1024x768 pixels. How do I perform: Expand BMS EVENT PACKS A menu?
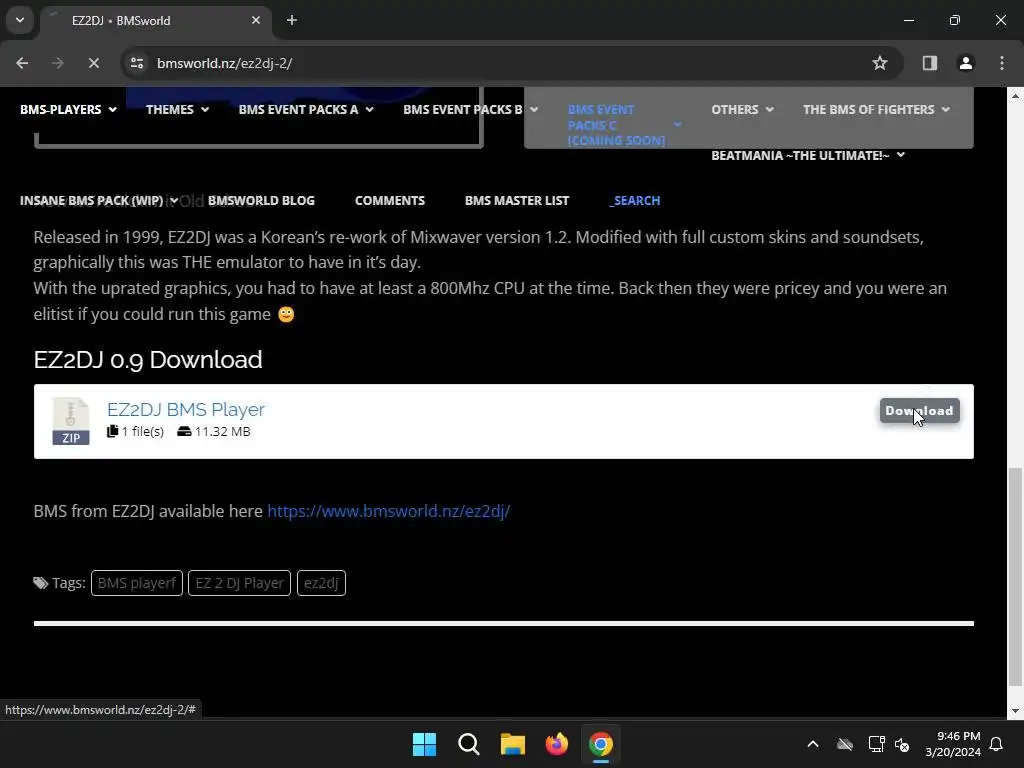[x=306, y=110]
